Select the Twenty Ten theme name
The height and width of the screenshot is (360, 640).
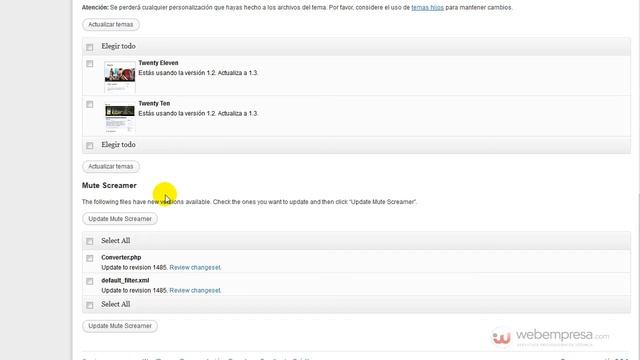pos(154,103)
